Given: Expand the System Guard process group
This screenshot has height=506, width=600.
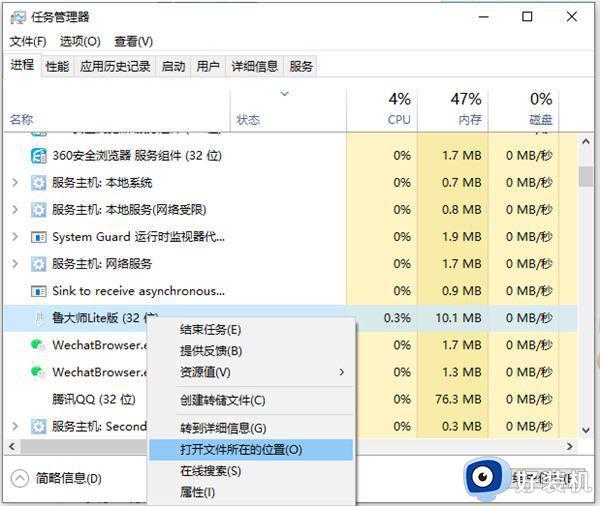Looking at the screenshot, I should tap(15, 237).
